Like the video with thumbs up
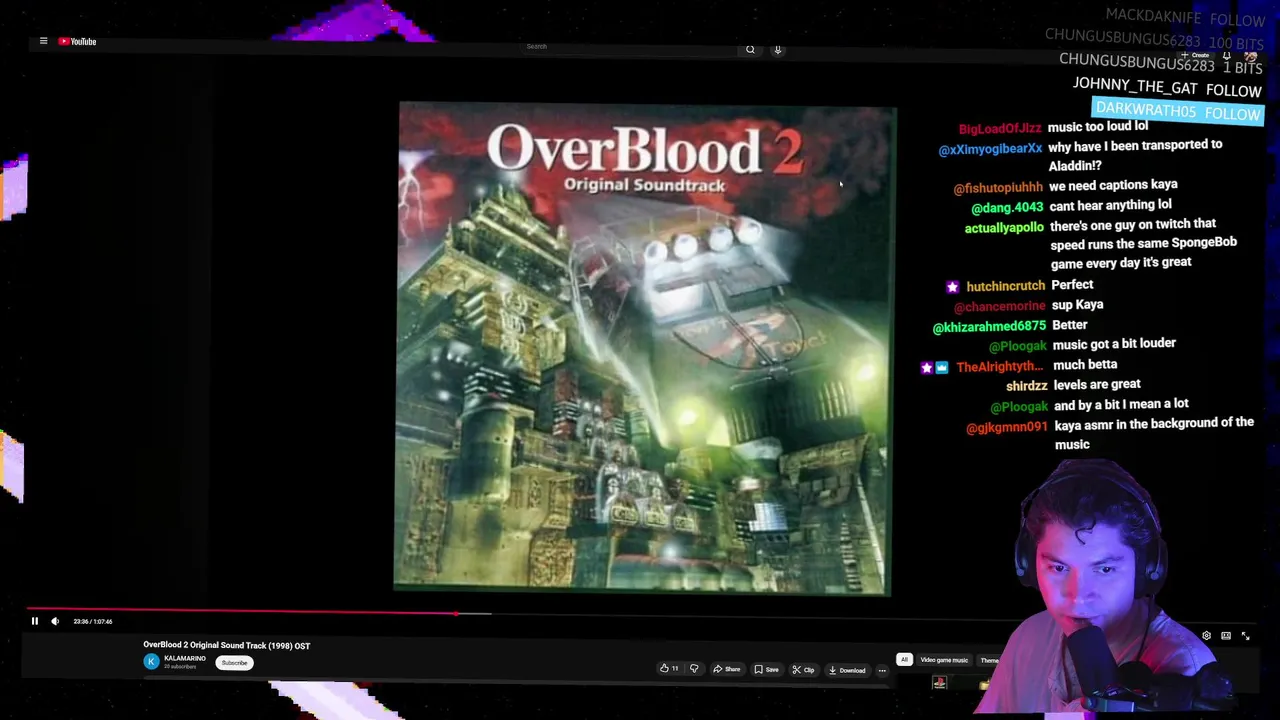Screen dimensions: 1280x720 pos(669,669)
